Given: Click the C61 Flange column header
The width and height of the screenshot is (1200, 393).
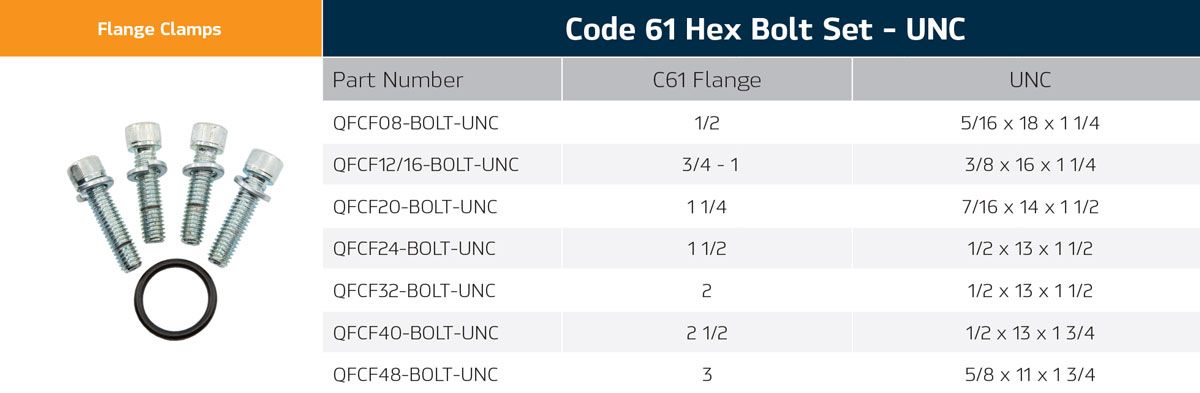Looking at the screenshot, I should pos(707,80).
